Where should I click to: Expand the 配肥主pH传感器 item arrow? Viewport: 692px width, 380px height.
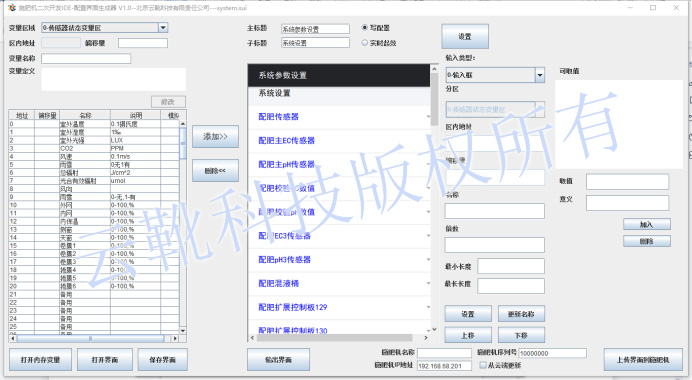point(428,165)
